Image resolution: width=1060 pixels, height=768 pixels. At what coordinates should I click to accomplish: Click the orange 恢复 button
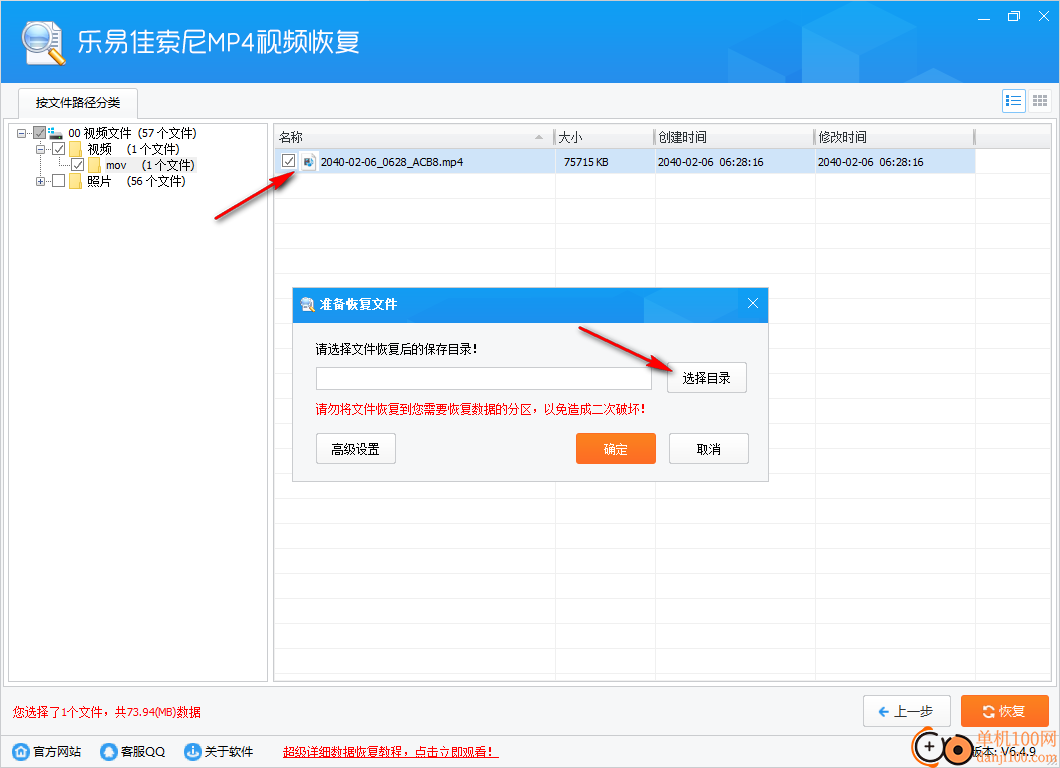point(1005,711)
